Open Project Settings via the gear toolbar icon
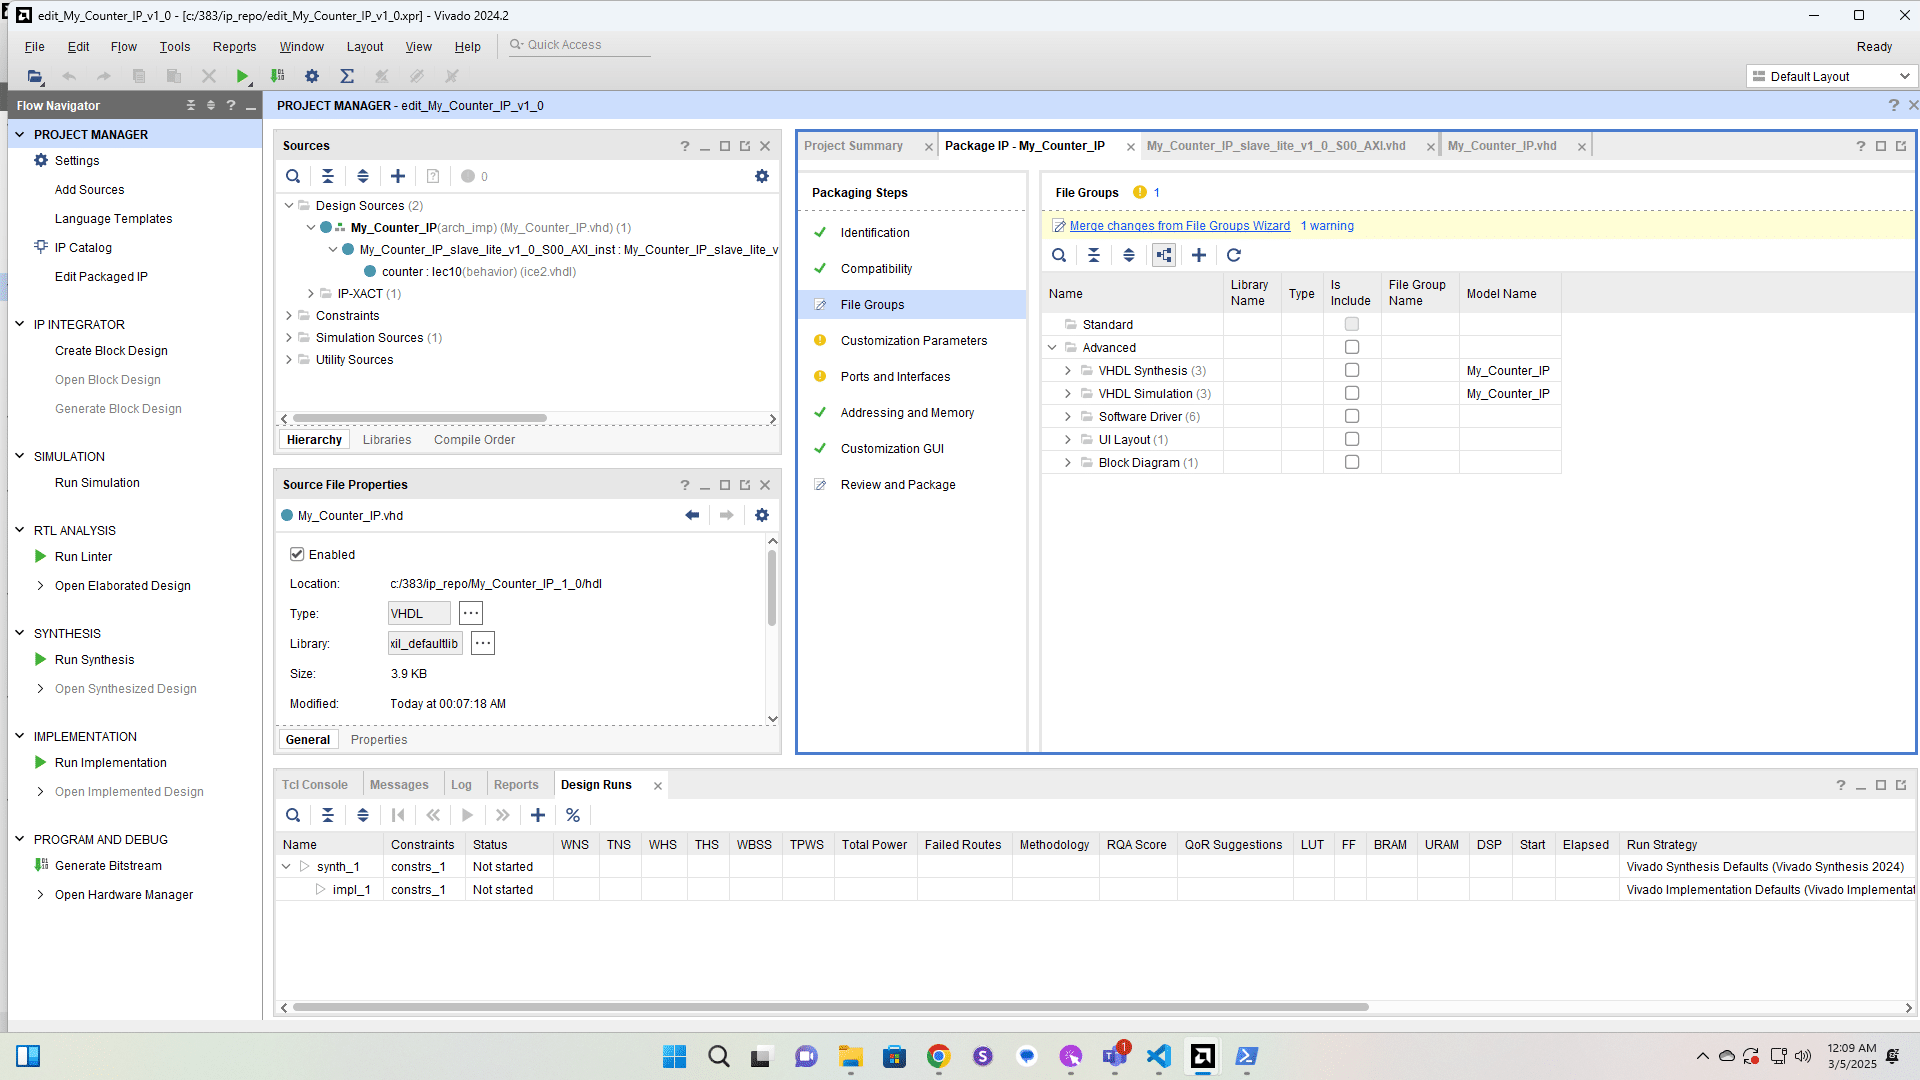Viewport: 1920px width, 1080px height. coord(312,76)
